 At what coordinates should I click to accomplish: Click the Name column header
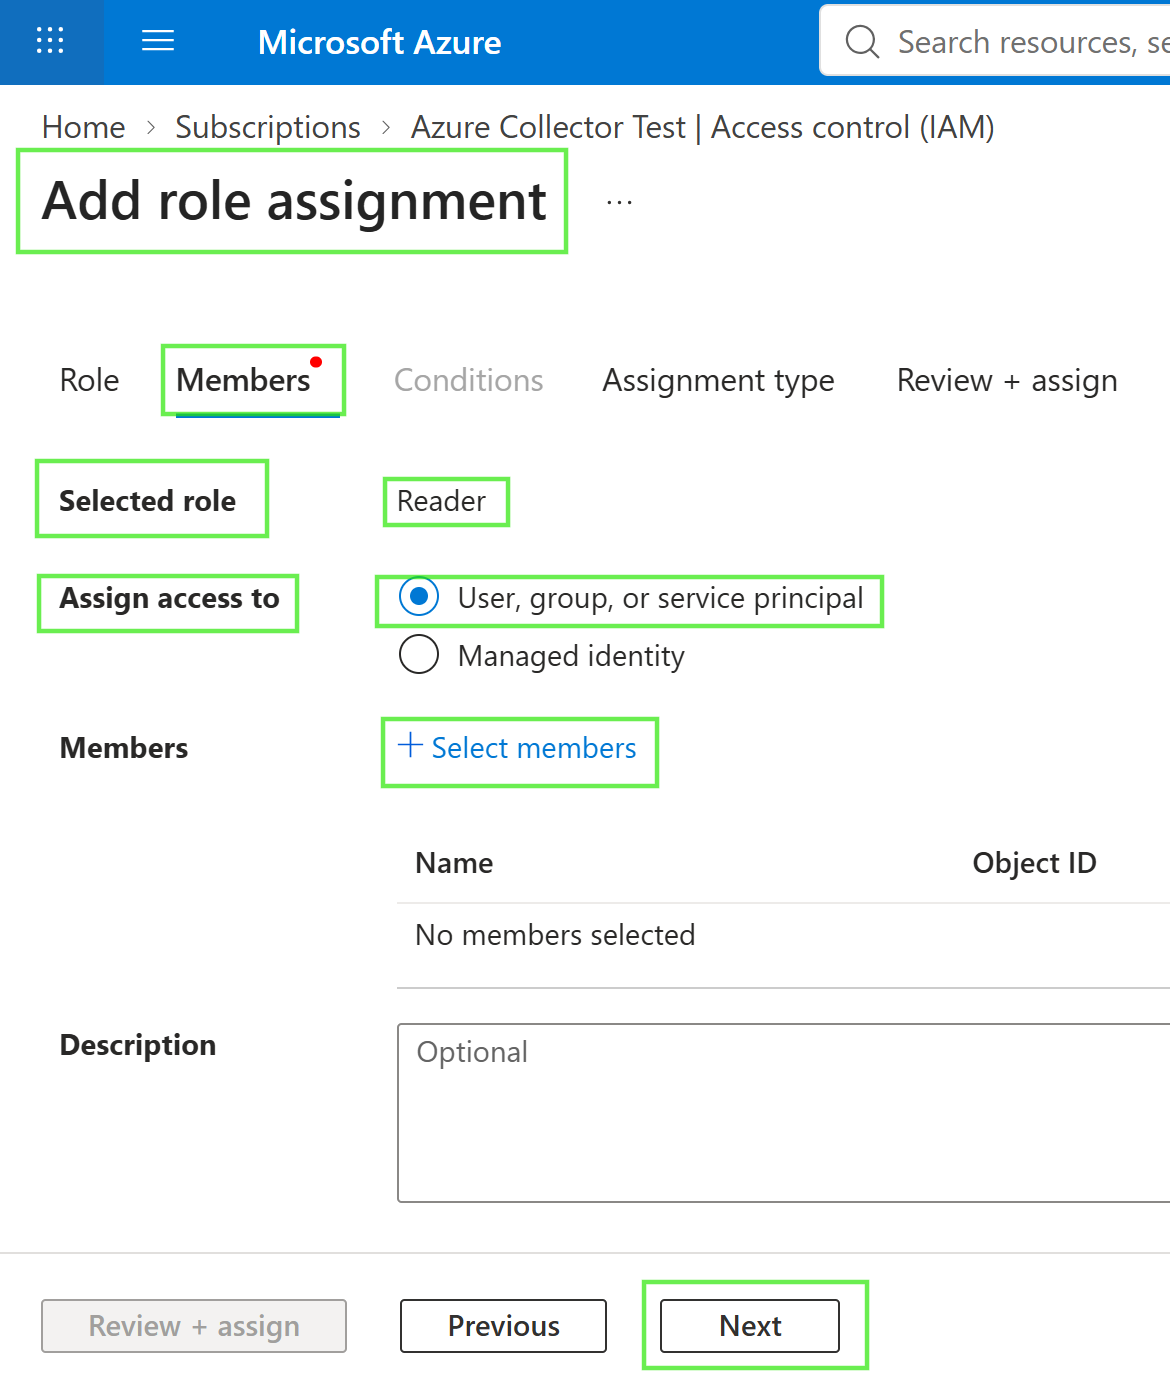pos(454,863)
